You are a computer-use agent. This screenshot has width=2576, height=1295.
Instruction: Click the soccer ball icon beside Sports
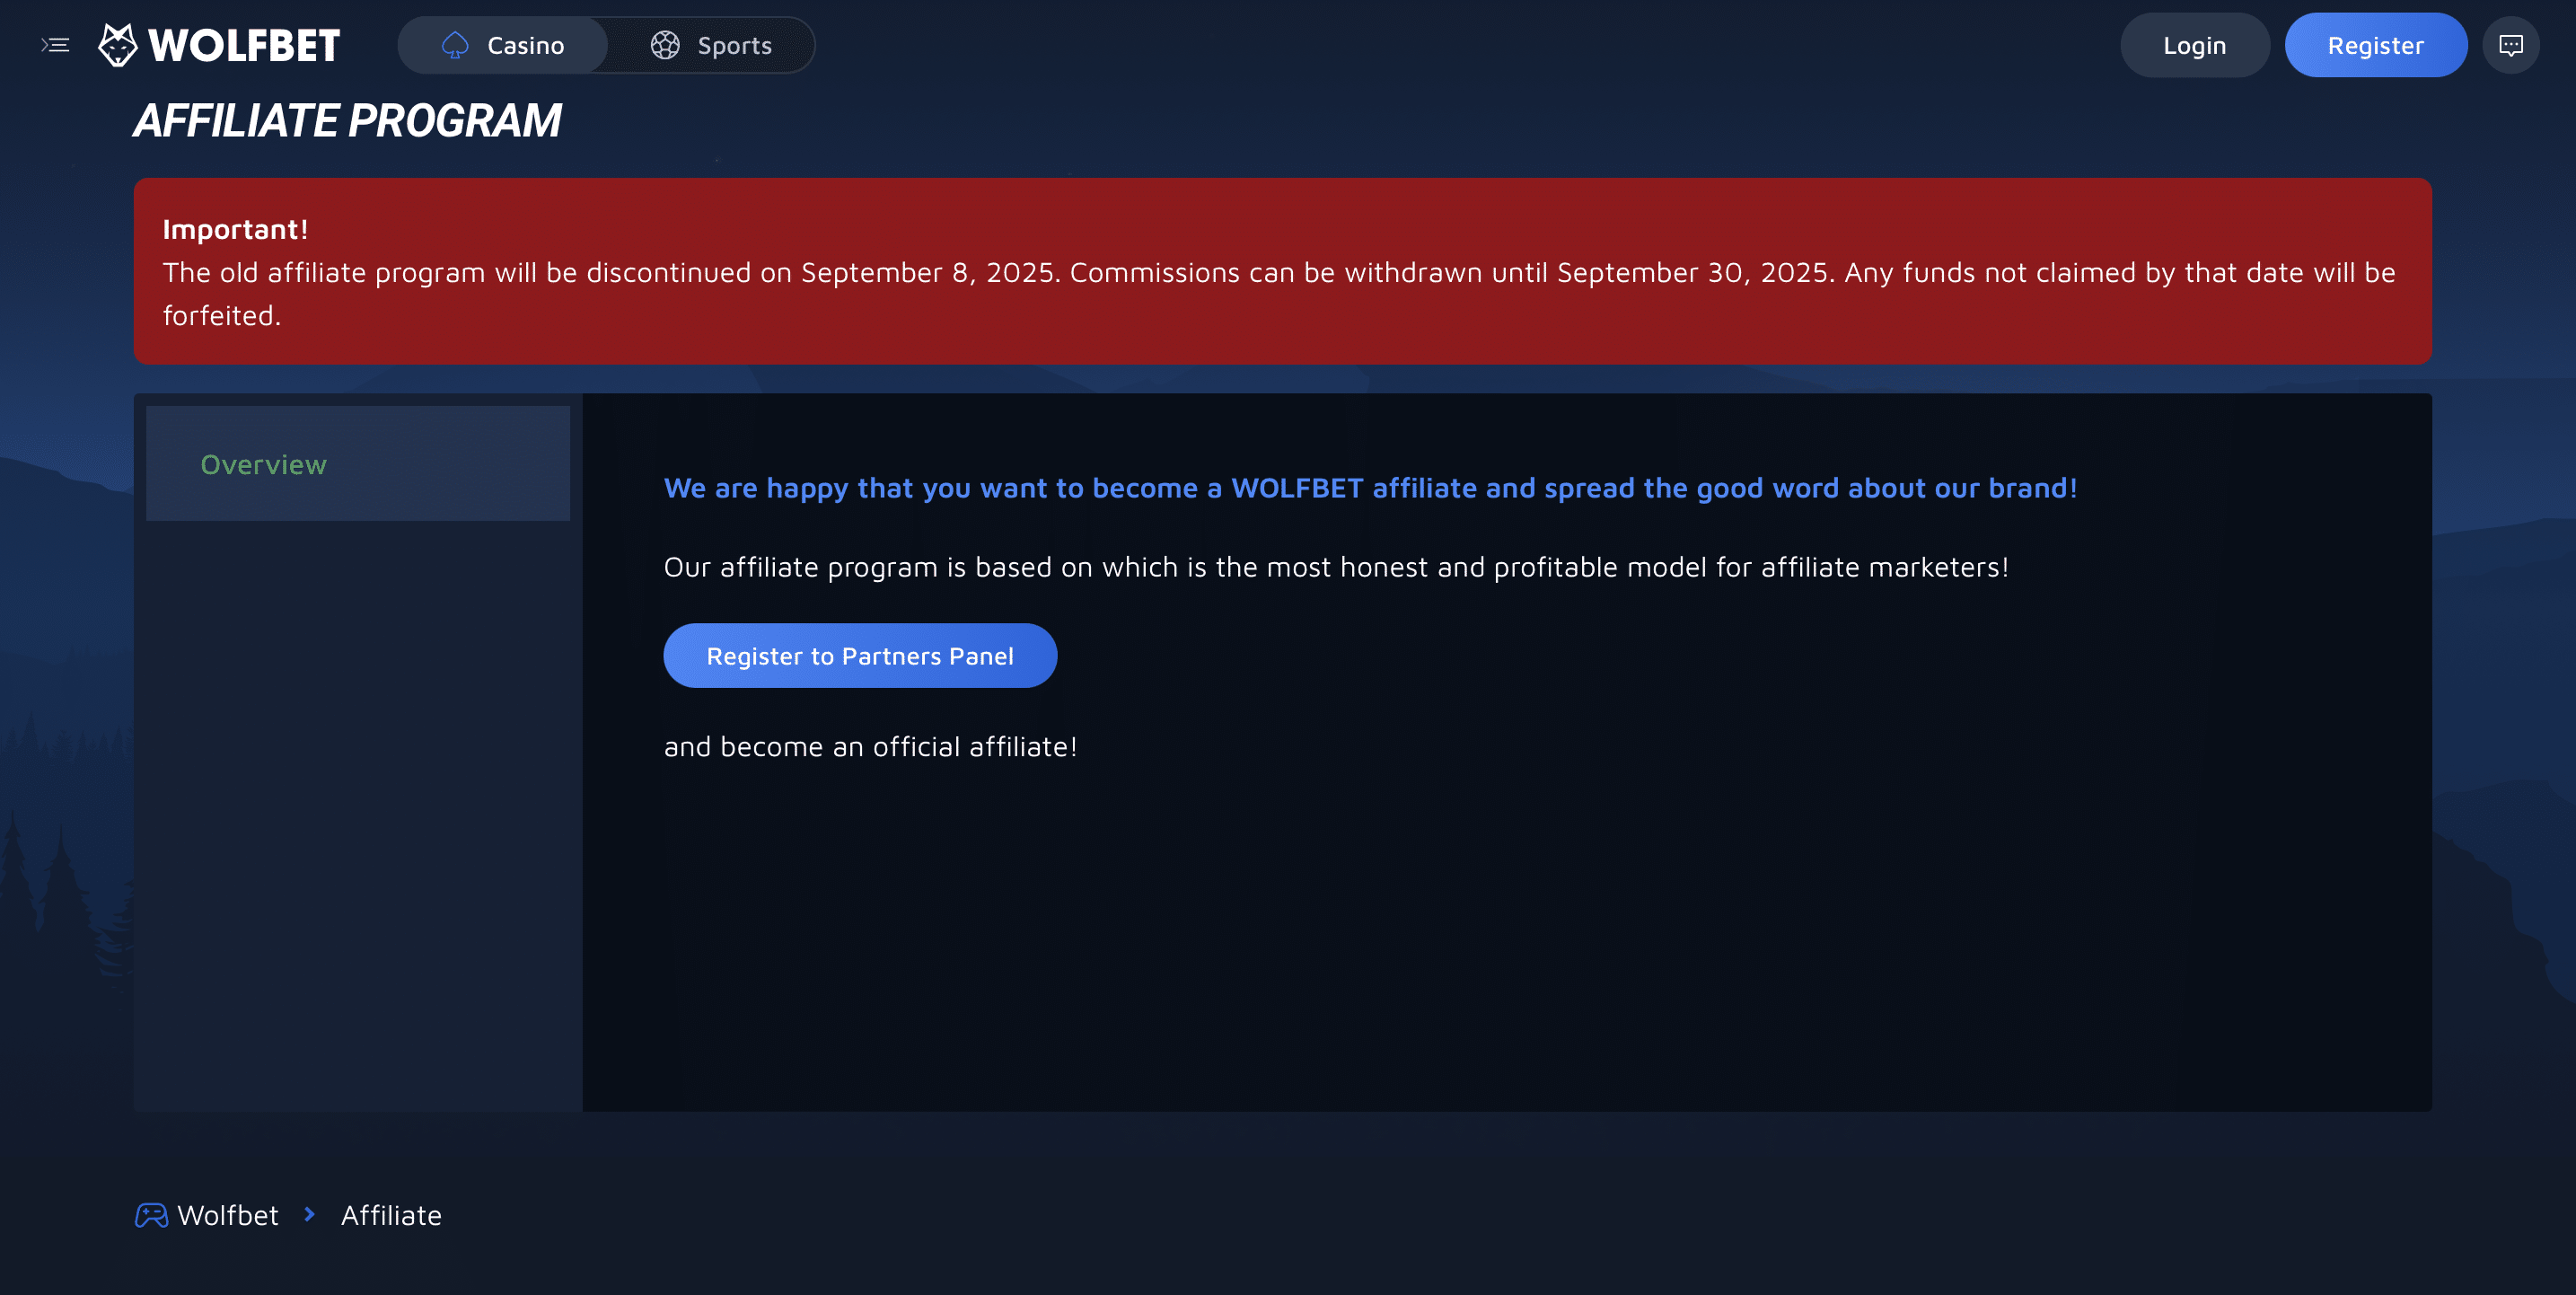pos(665,45)
